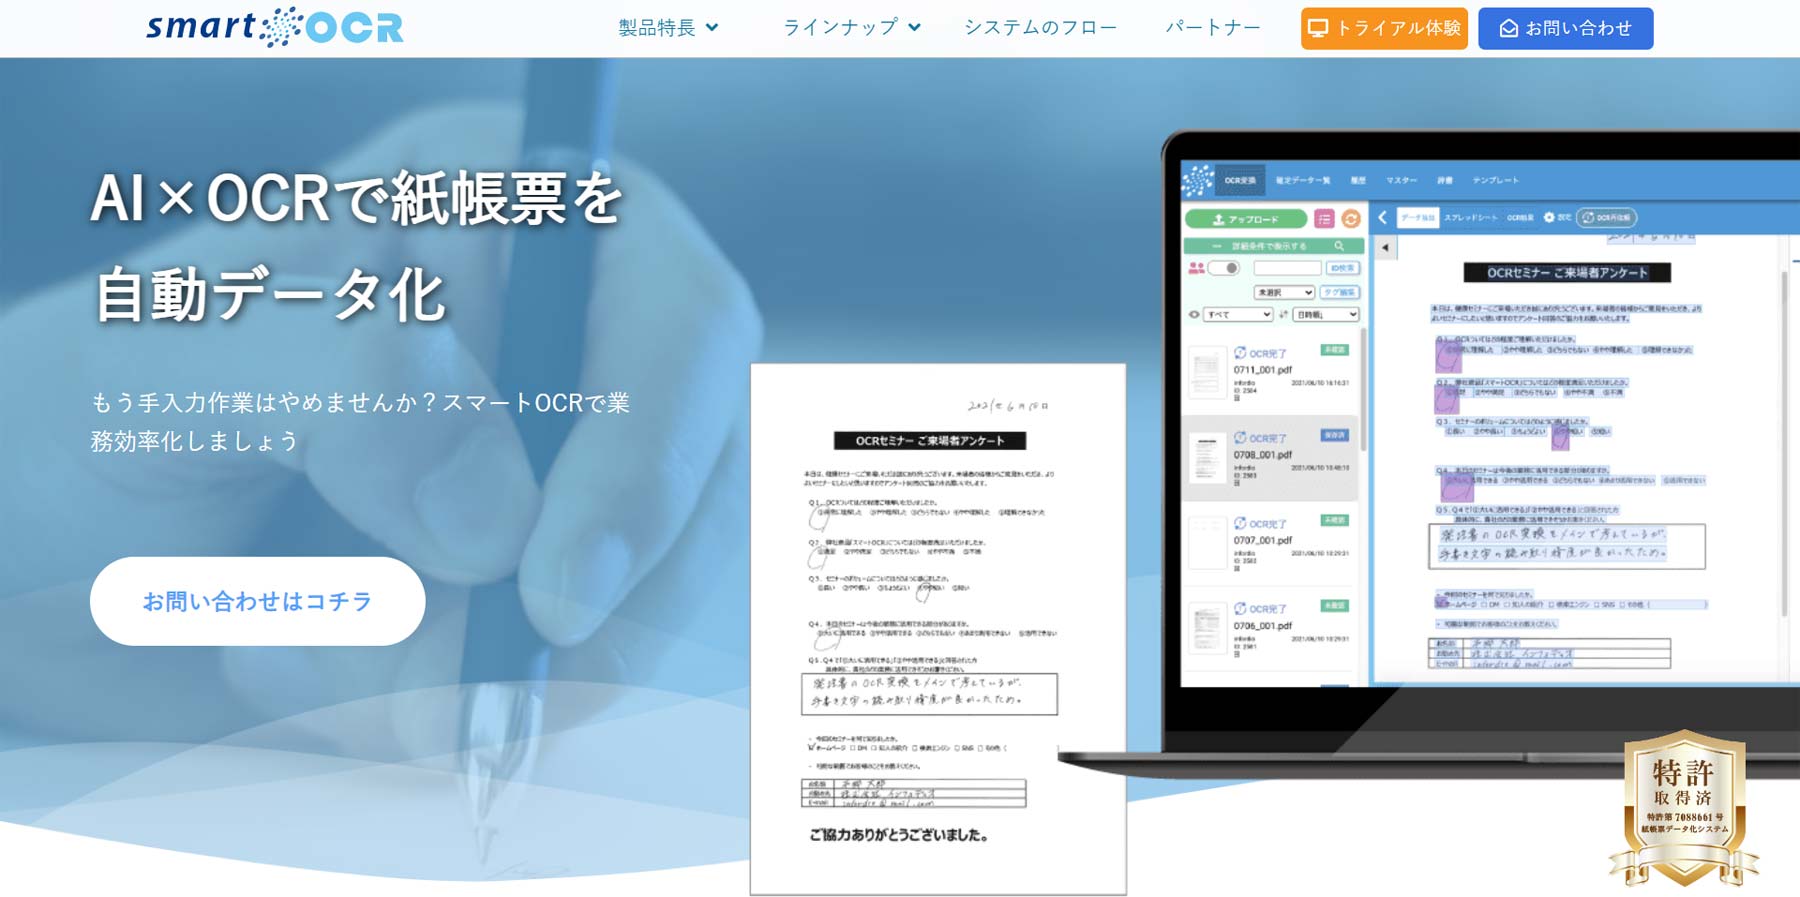The height and width of the screenshot is (897, 1800).
Task: Click green status badge of 0707_001.pdf
Action: pyautogui.click(x=1335, y=520)
